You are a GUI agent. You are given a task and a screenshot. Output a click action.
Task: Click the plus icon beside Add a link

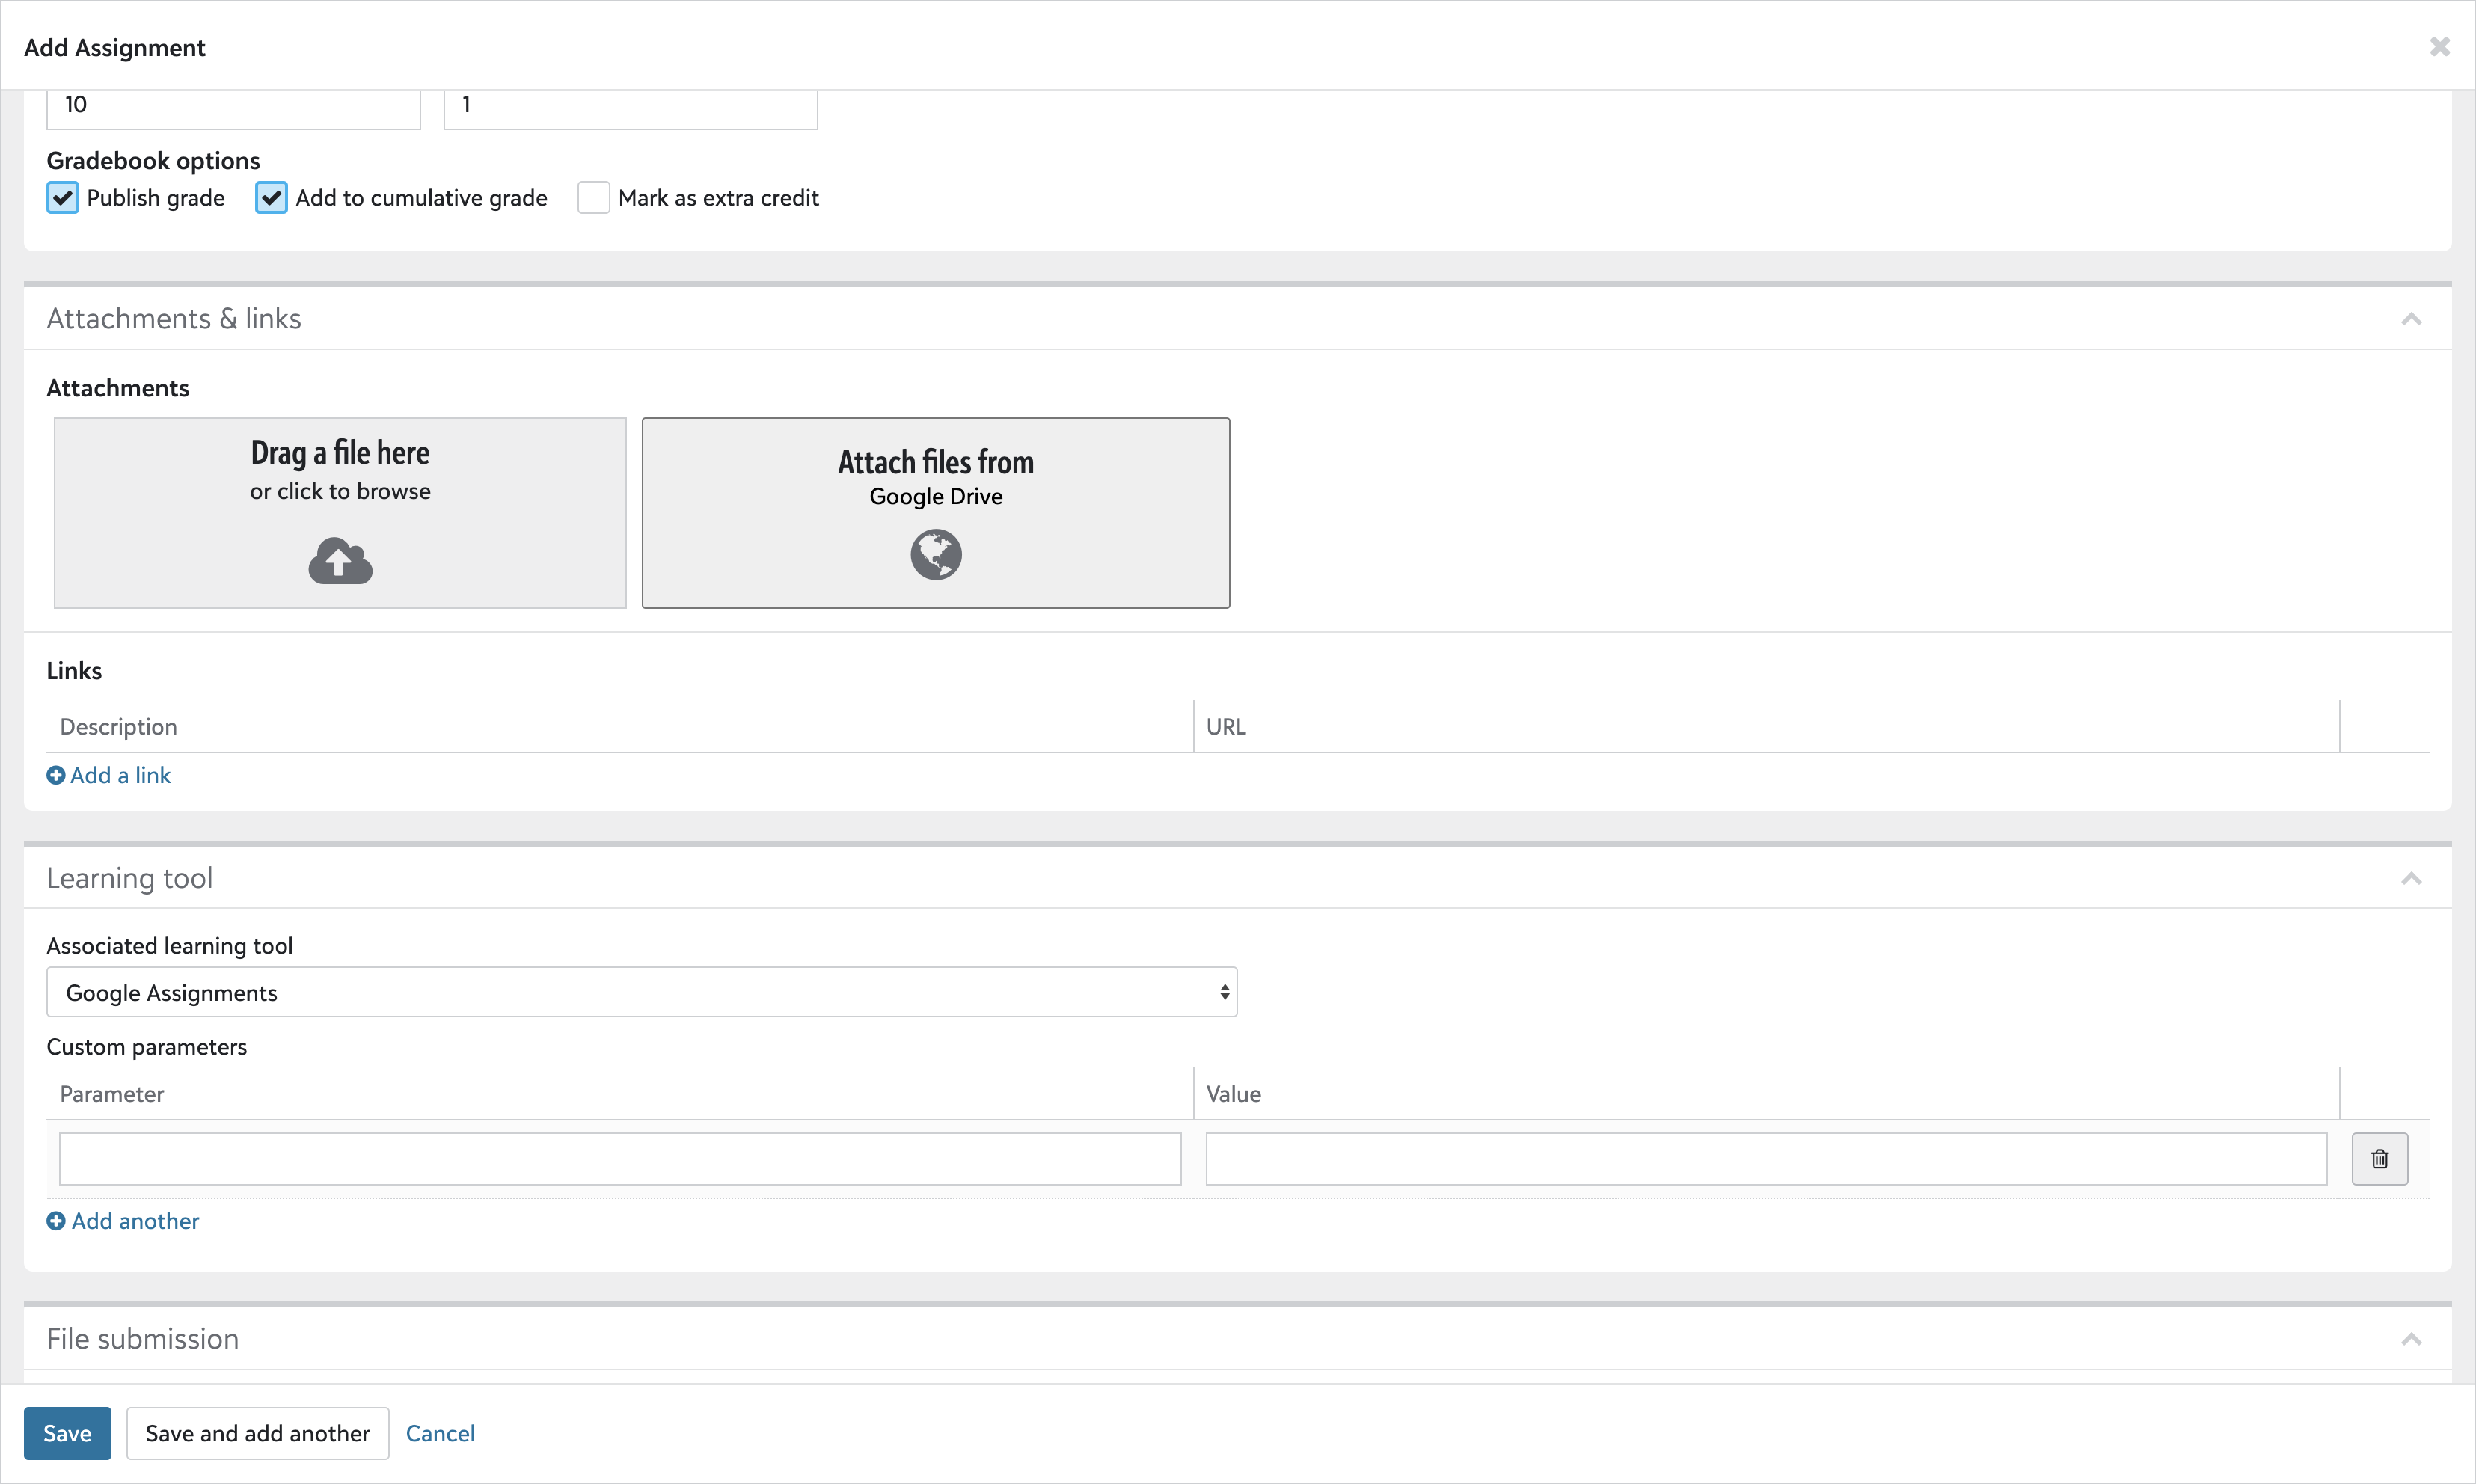[x=56, y=775]
